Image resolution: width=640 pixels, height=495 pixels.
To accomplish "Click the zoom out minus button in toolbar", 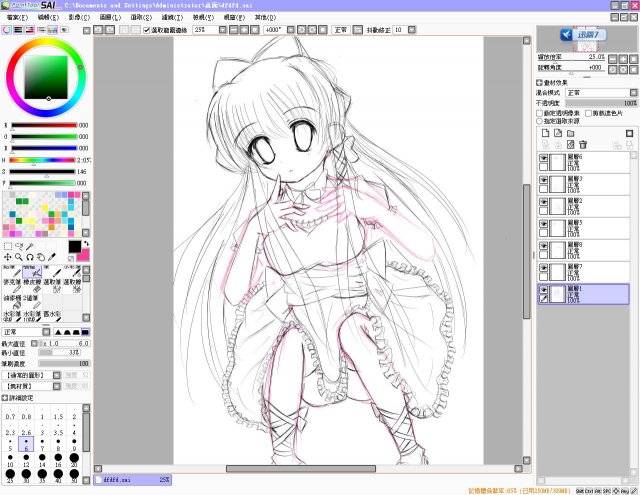I will [x=233, y=30].
